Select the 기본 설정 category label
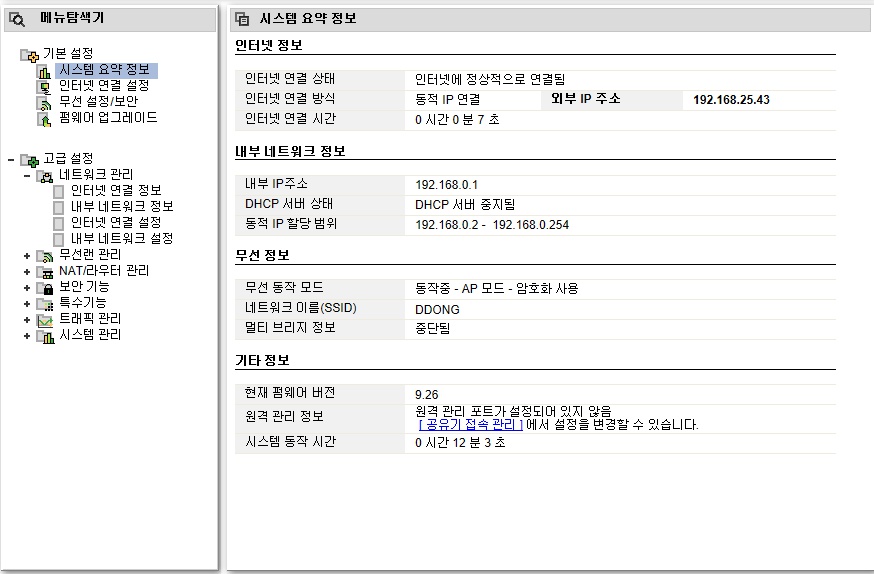This screenshot has height=574, width=874. click(x=68, y=53)
